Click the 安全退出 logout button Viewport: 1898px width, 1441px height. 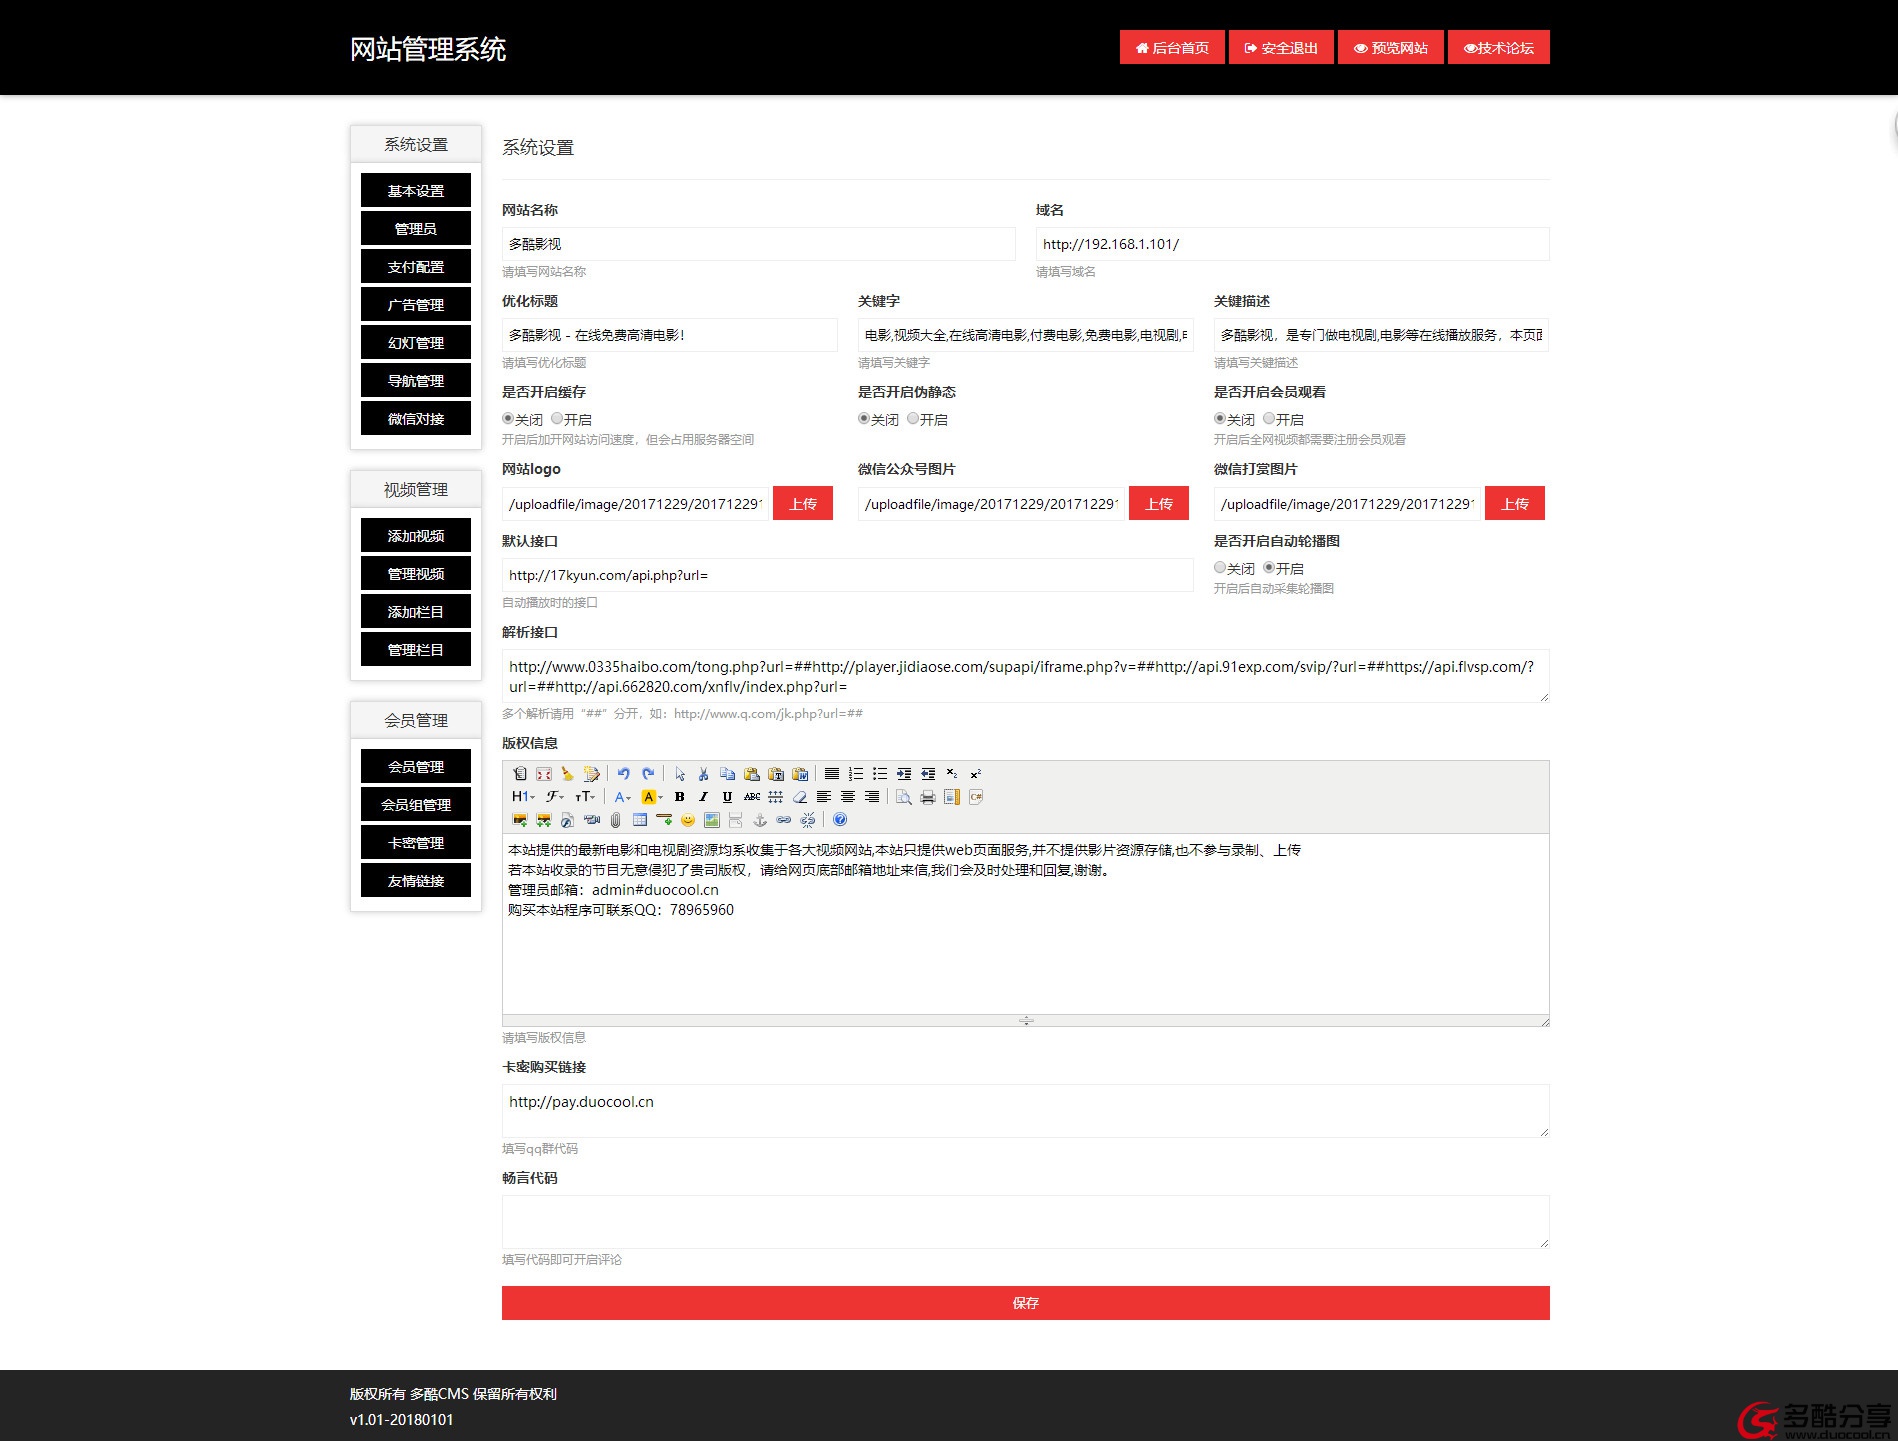1281,48
